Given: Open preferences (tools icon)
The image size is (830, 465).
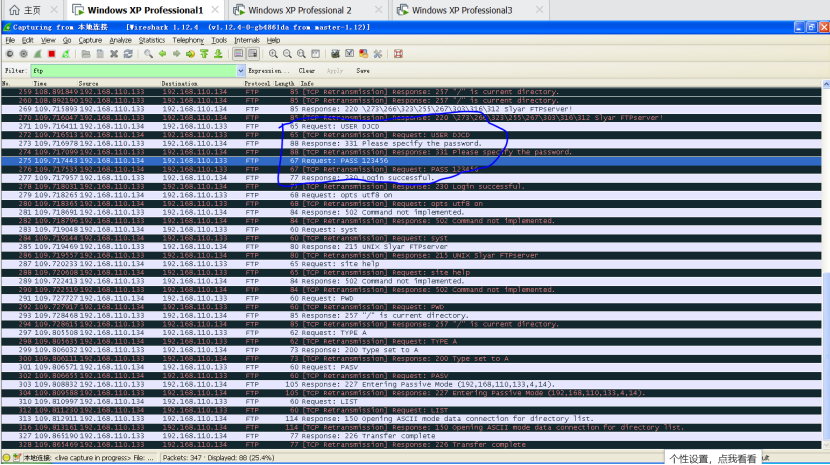Looking at the screenshot, I should tap(377, 54).
